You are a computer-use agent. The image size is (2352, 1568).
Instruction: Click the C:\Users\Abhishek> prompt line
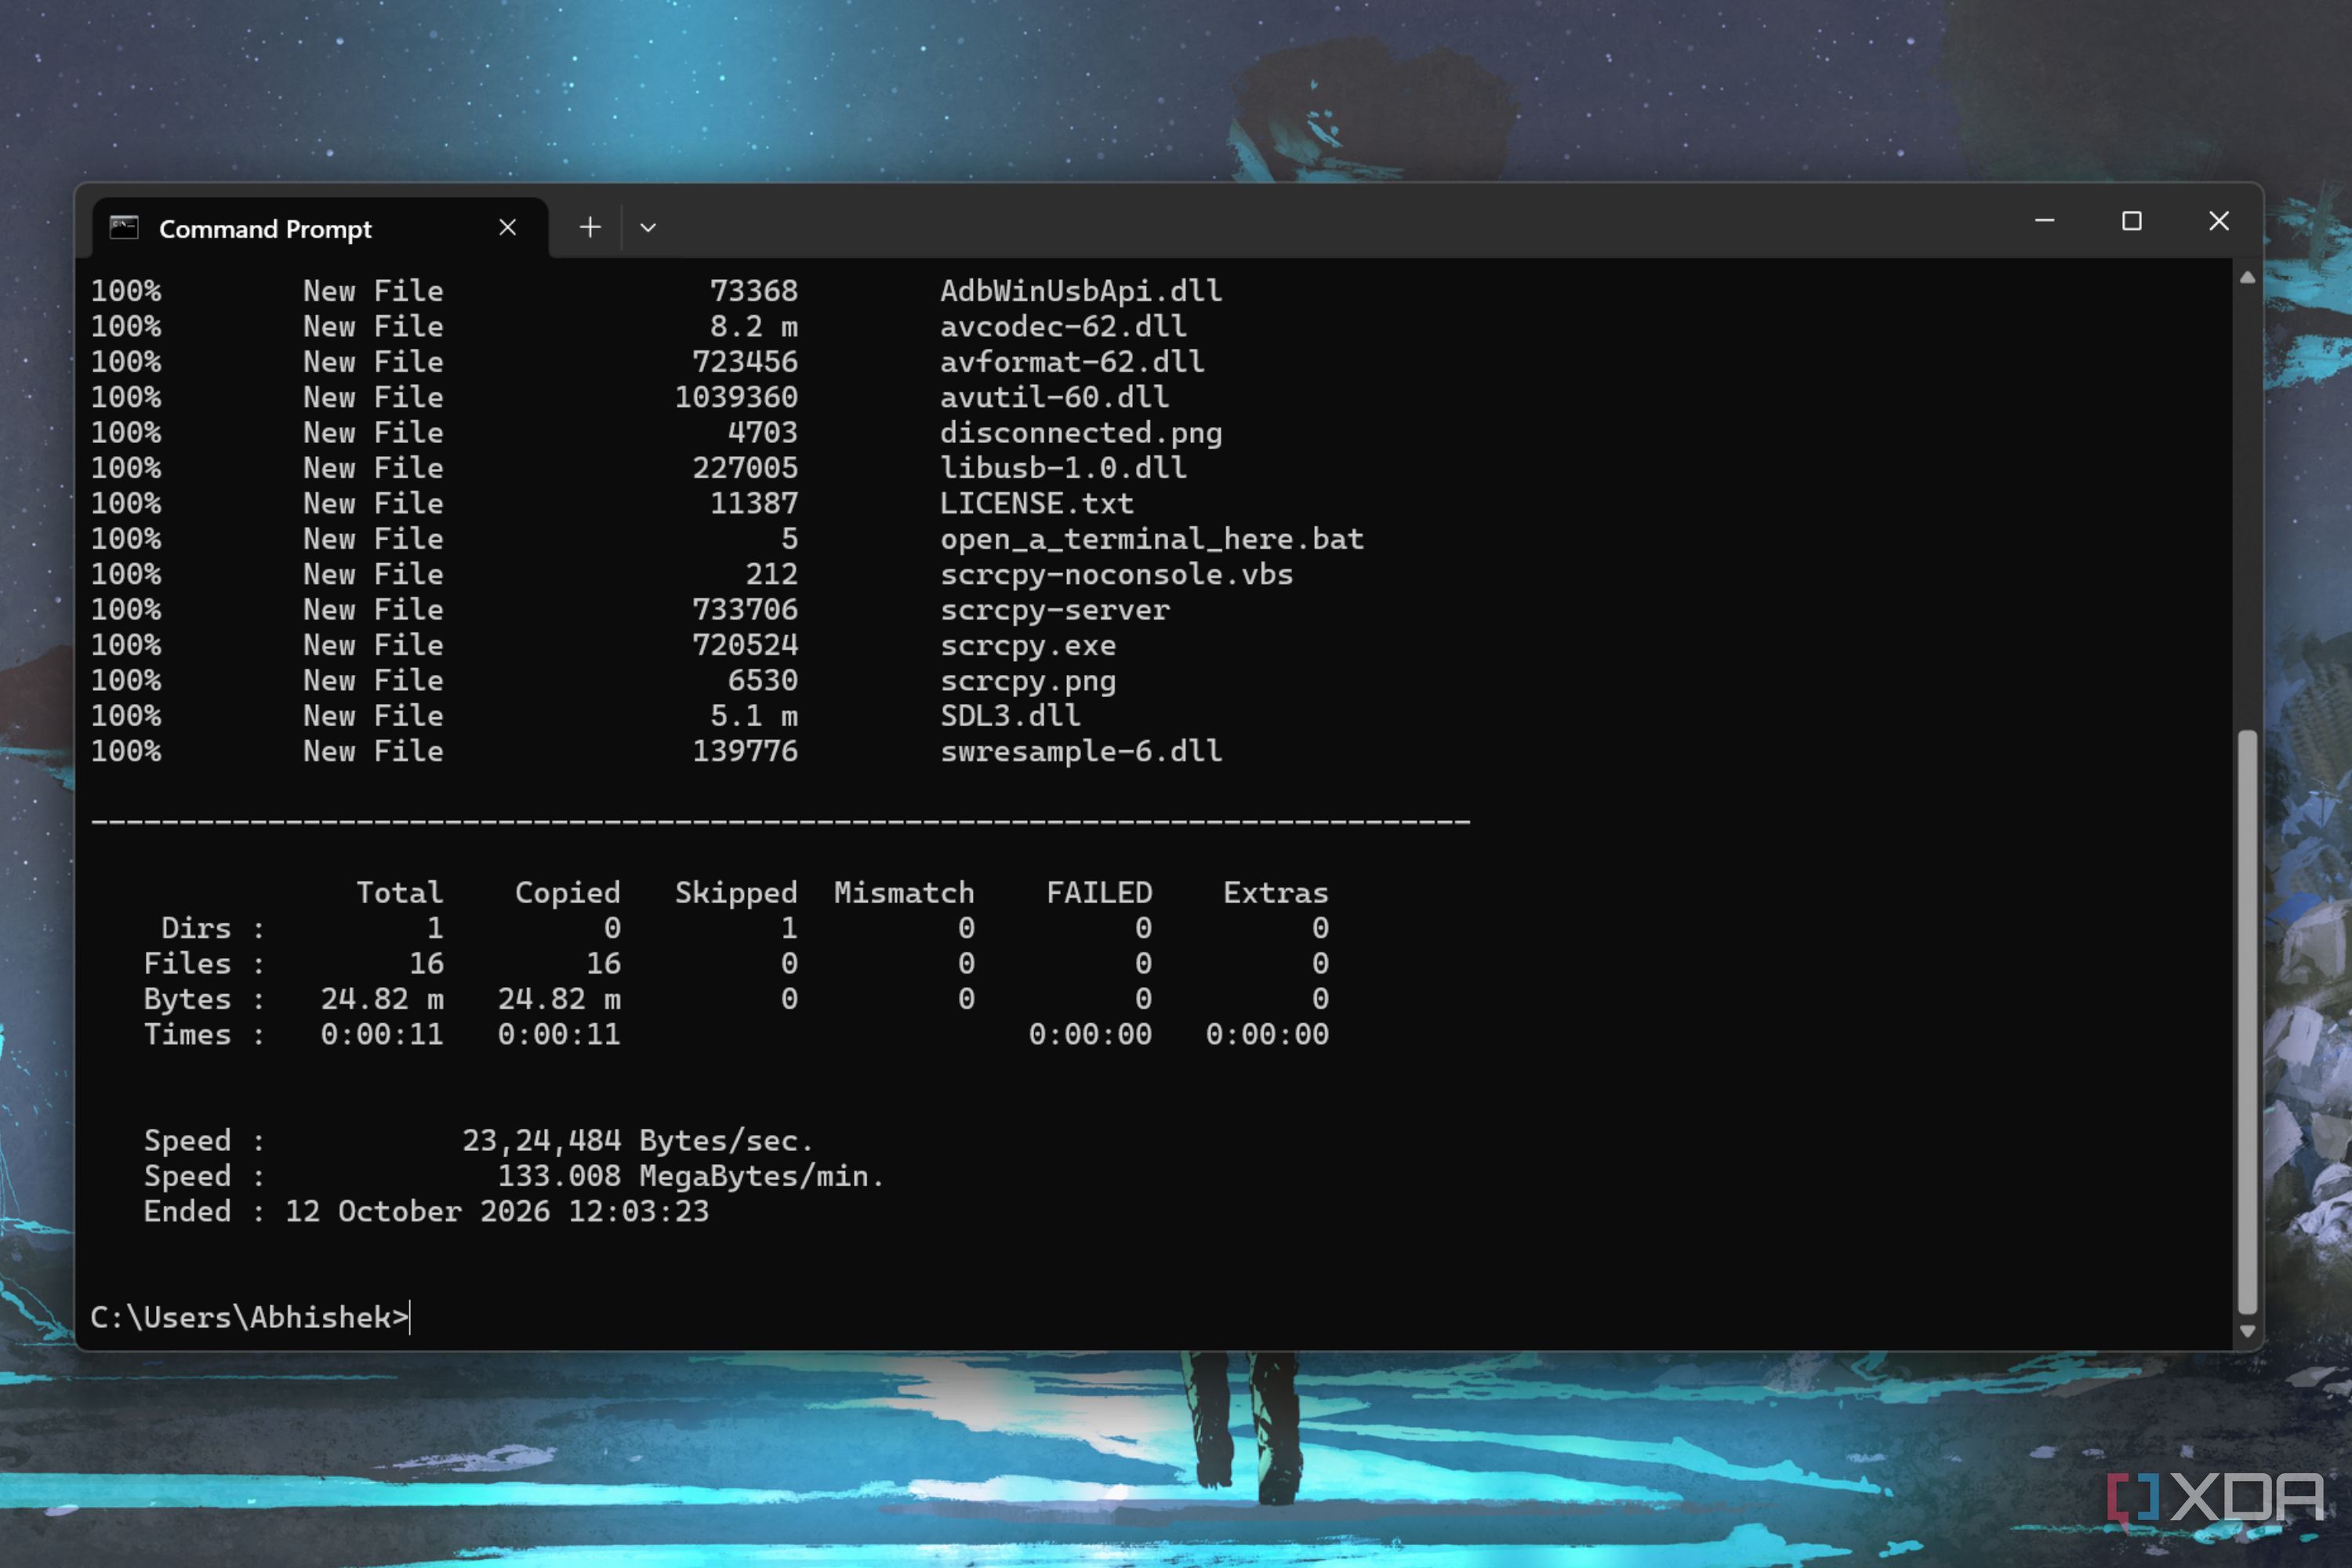pos(250,1317)
